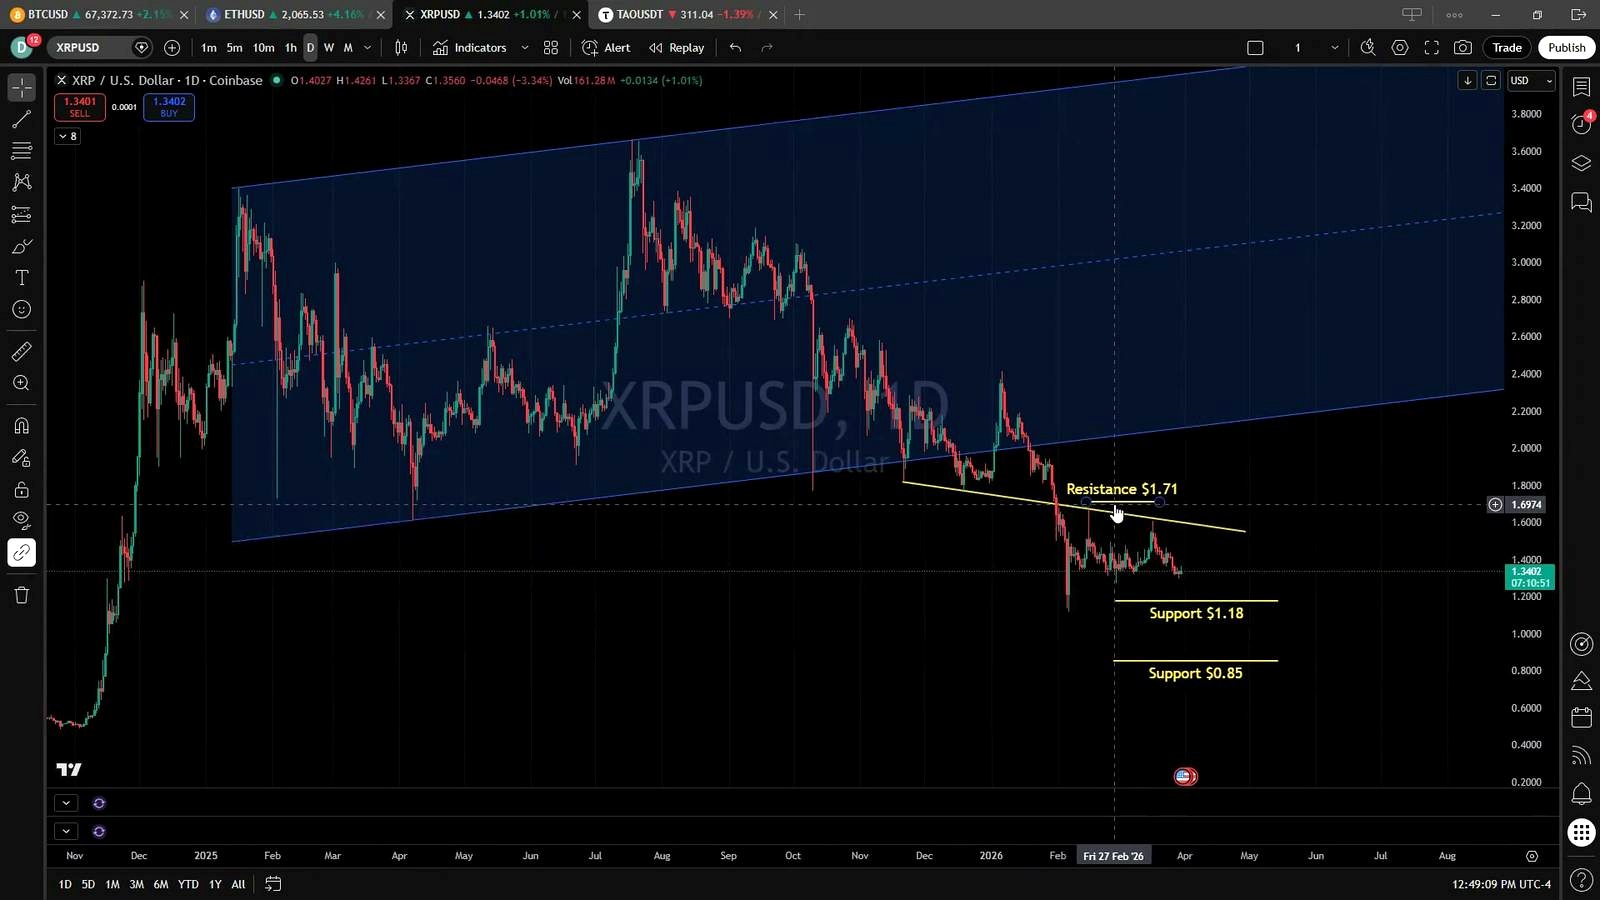The height and width of the screenshot is (900, 1600).
Task: Open the help center icon
Action: pyautogui.click(x=1581, y=880)
